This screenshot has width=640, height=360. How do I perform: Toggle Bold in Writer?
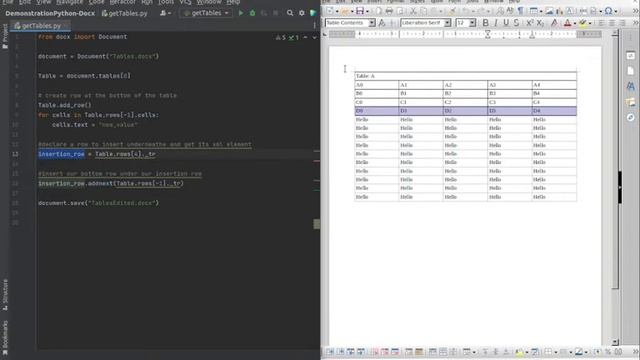485,23
